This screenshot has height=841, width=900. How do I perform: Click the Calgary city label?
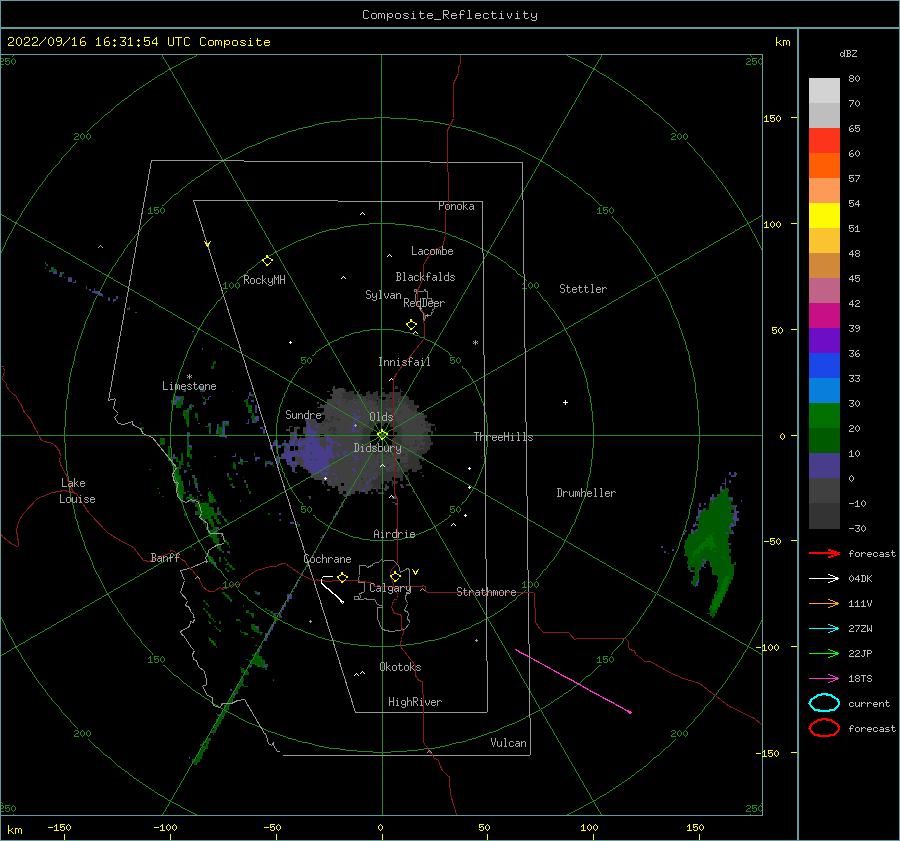390,588
